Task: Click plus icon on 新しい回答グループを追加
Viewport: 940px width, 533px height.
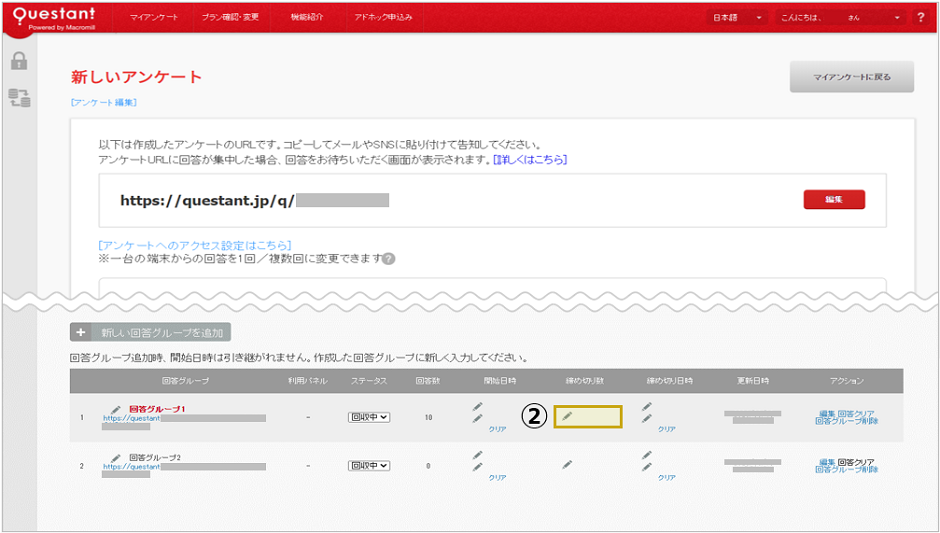Action: tap(81, 332)
